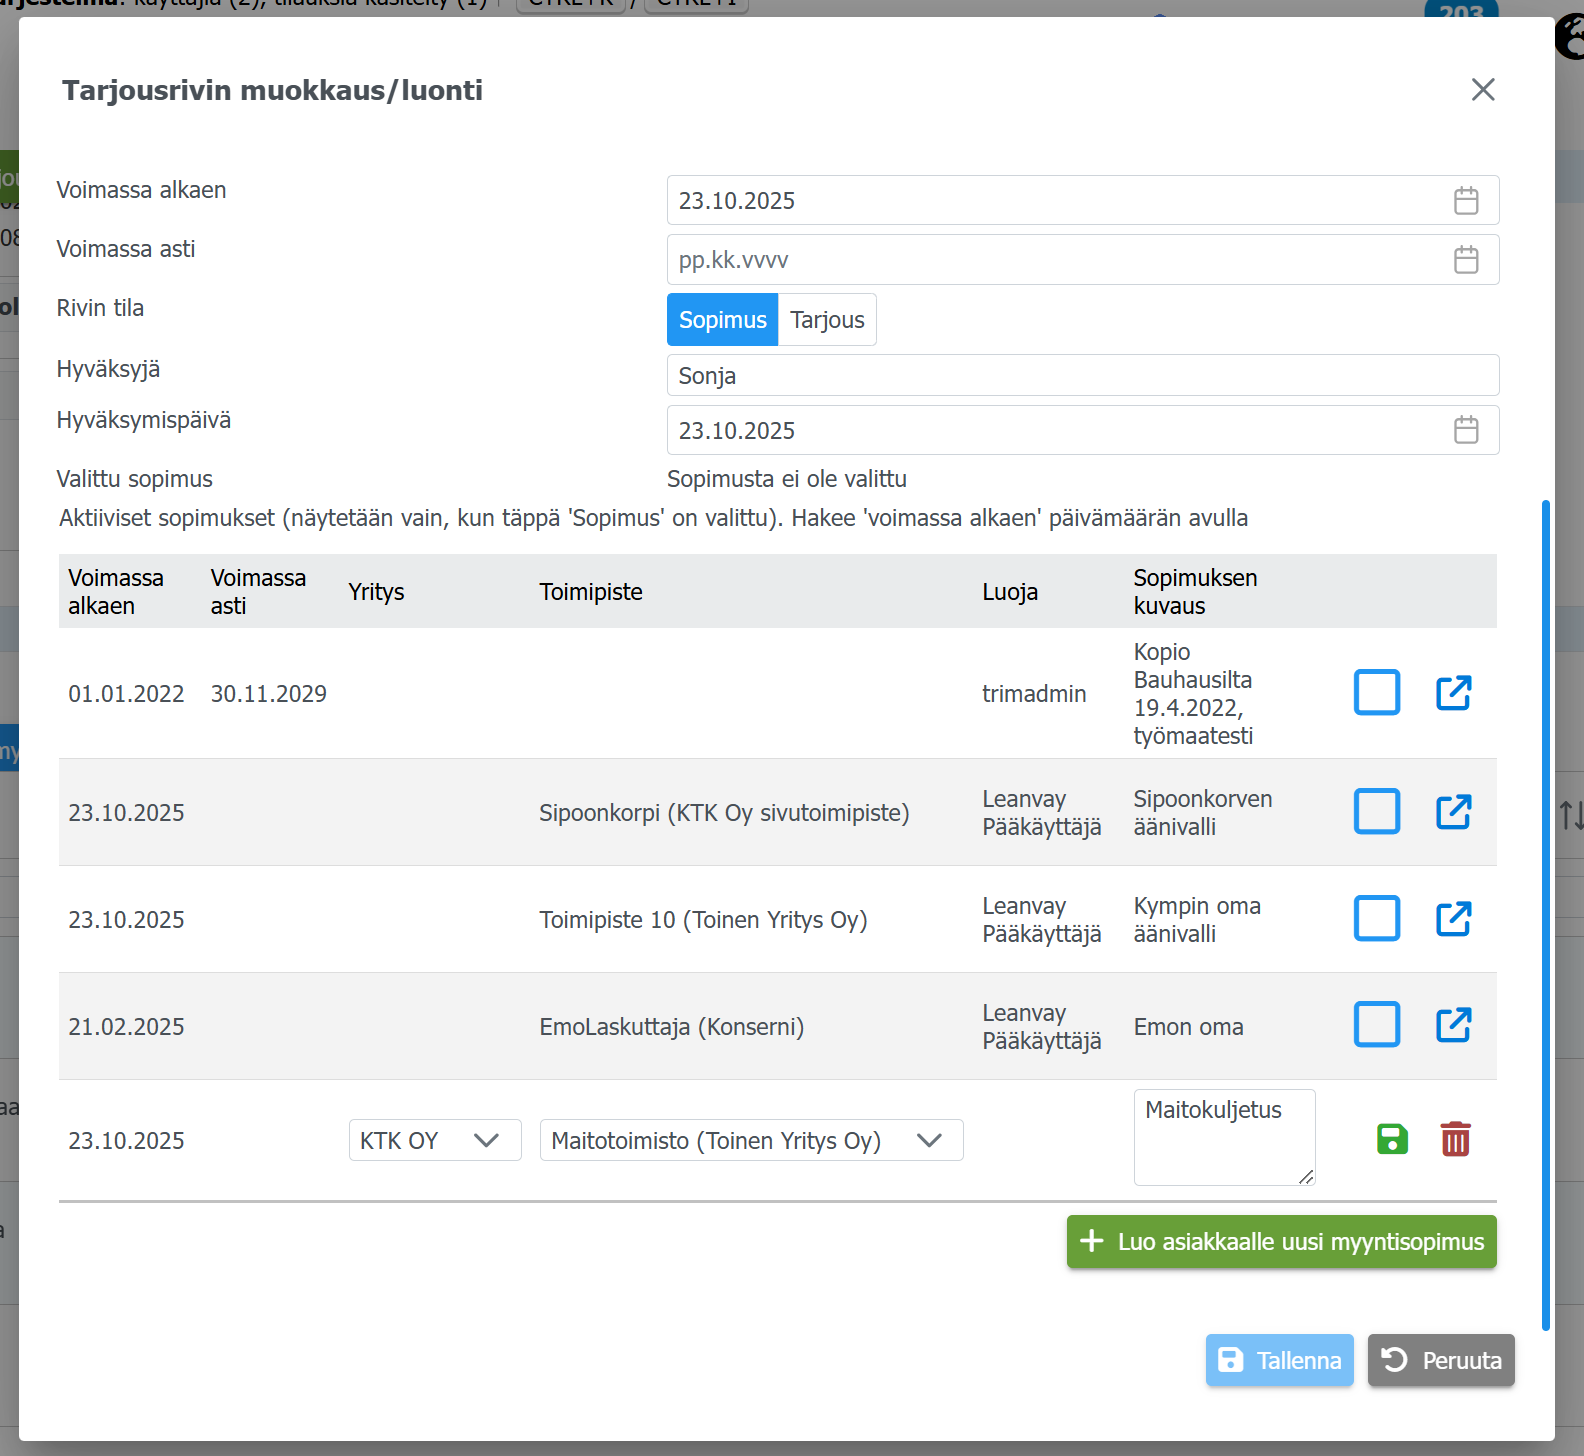Image resolution: width=1584 pixels, height=1456 pixels.
Task: Select the Sipoonkorpi contract checkbox
Action: click(x=1376, y=812)
